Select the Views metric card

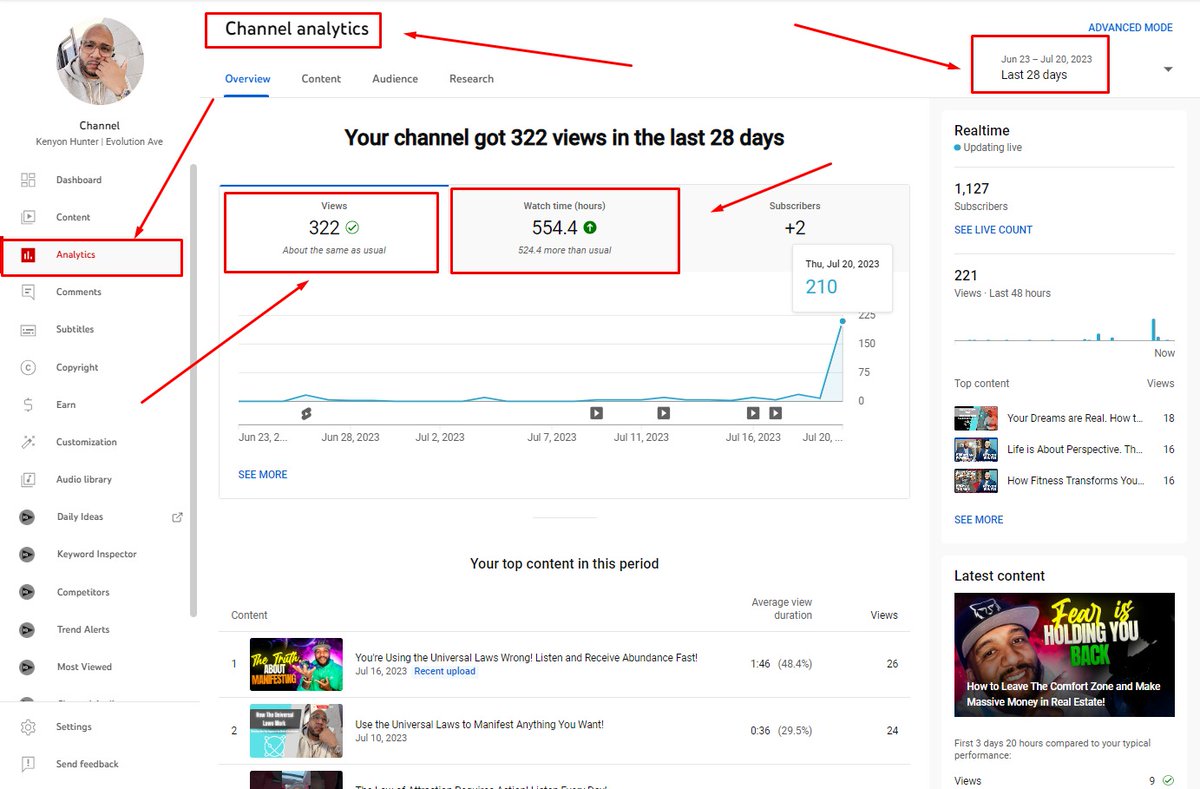coord(334,229)
